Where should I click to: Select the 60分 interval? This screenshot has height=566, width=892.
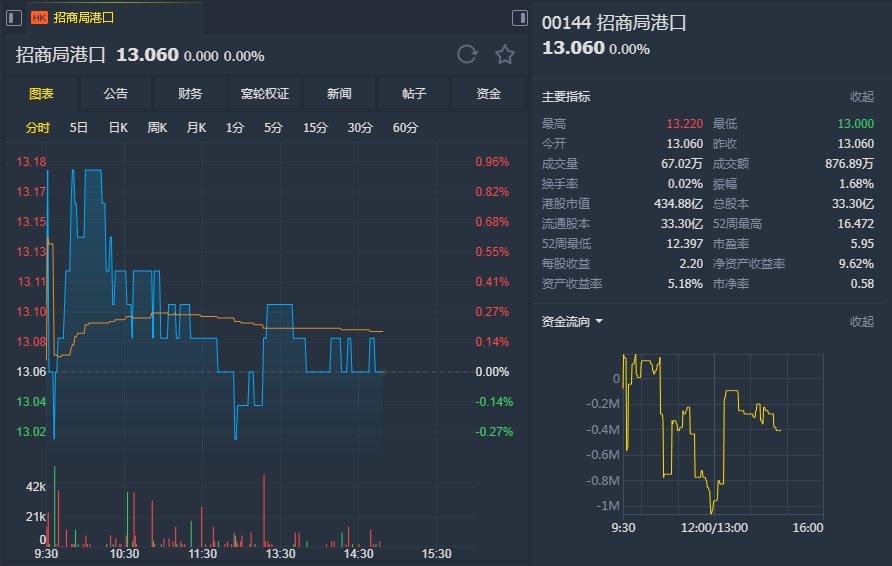405,127
